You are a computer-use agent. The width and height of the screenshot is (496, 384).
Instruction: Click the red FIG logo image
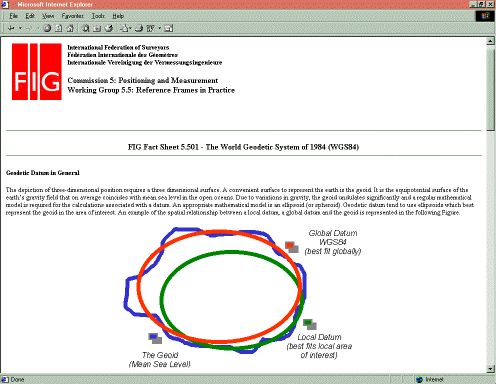(x=37, y=71)
